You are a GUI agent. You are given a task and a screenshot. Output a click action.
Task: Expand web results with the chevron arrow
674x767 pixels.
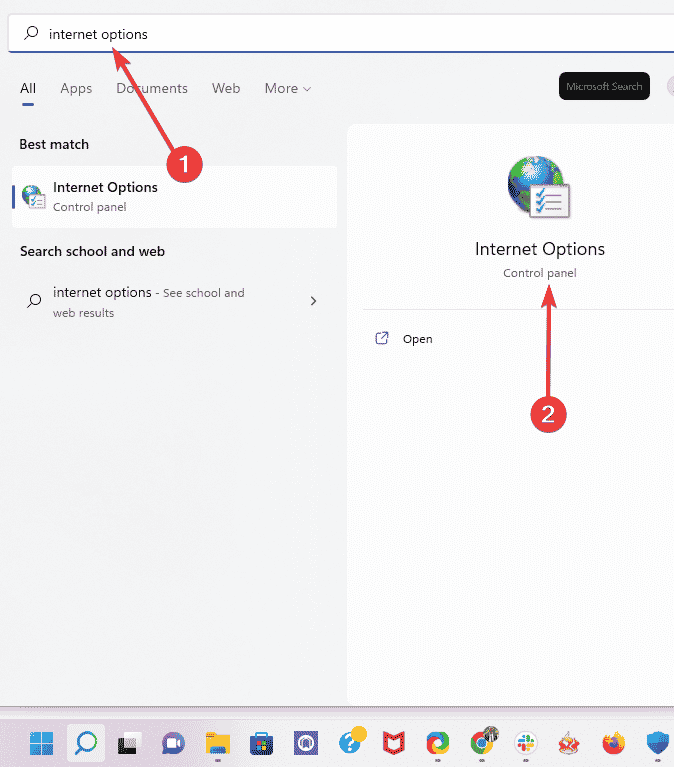tap(314, 301)
